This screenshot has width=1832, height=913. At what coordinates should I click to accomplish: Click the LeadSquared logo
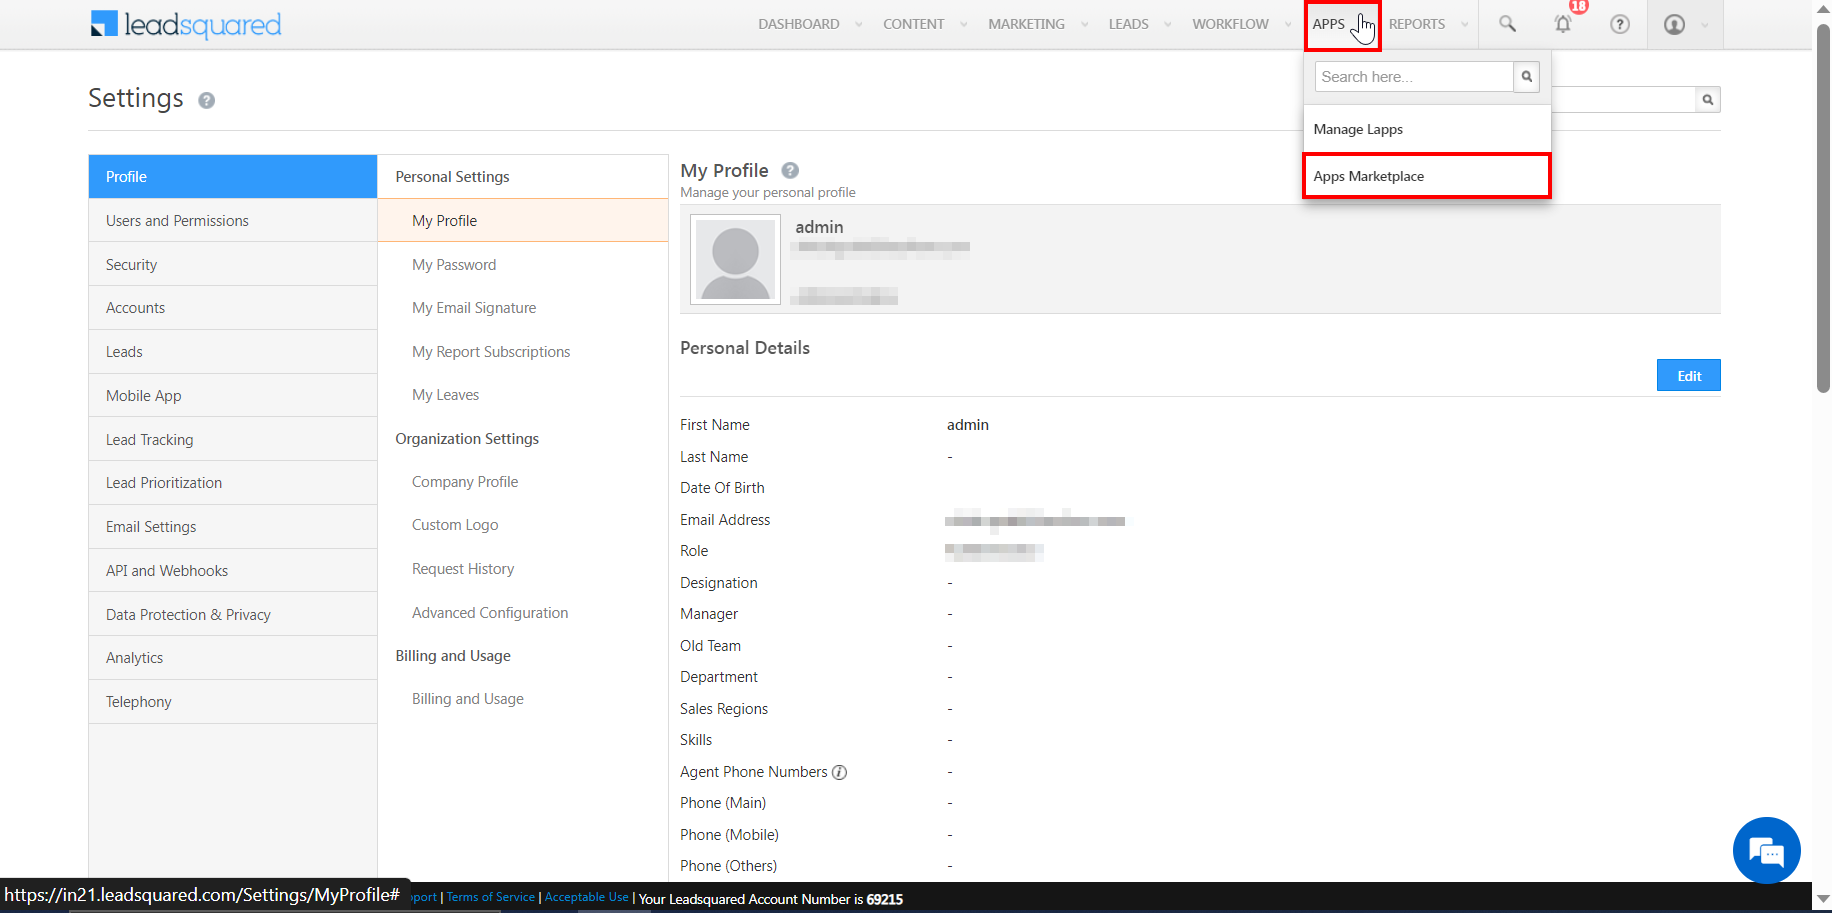pos(186,24)
